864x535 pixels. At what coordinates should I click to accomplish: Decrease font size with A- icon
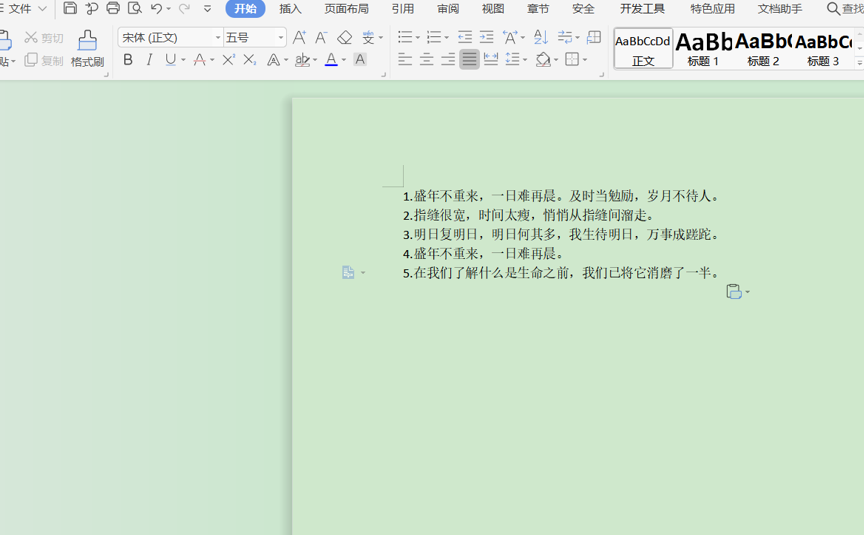click(321, 37)
